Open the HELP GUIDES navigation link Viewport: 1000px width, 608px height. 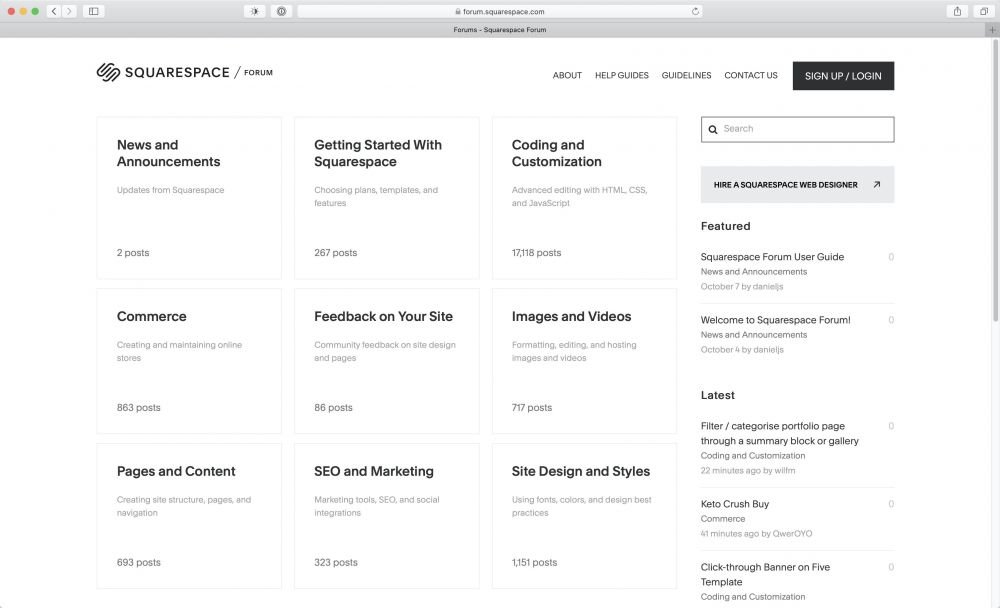620,75
